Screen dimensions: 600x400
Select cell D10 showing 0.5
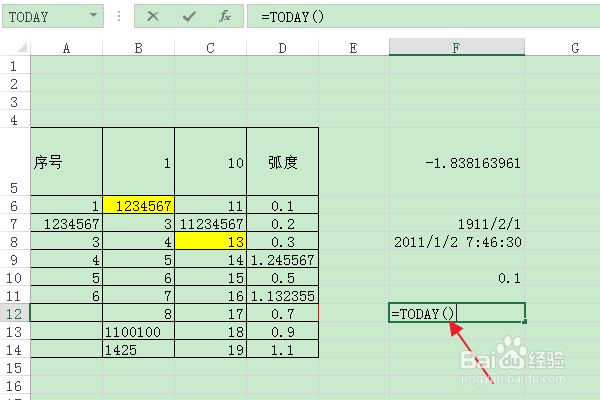[282, 277]
